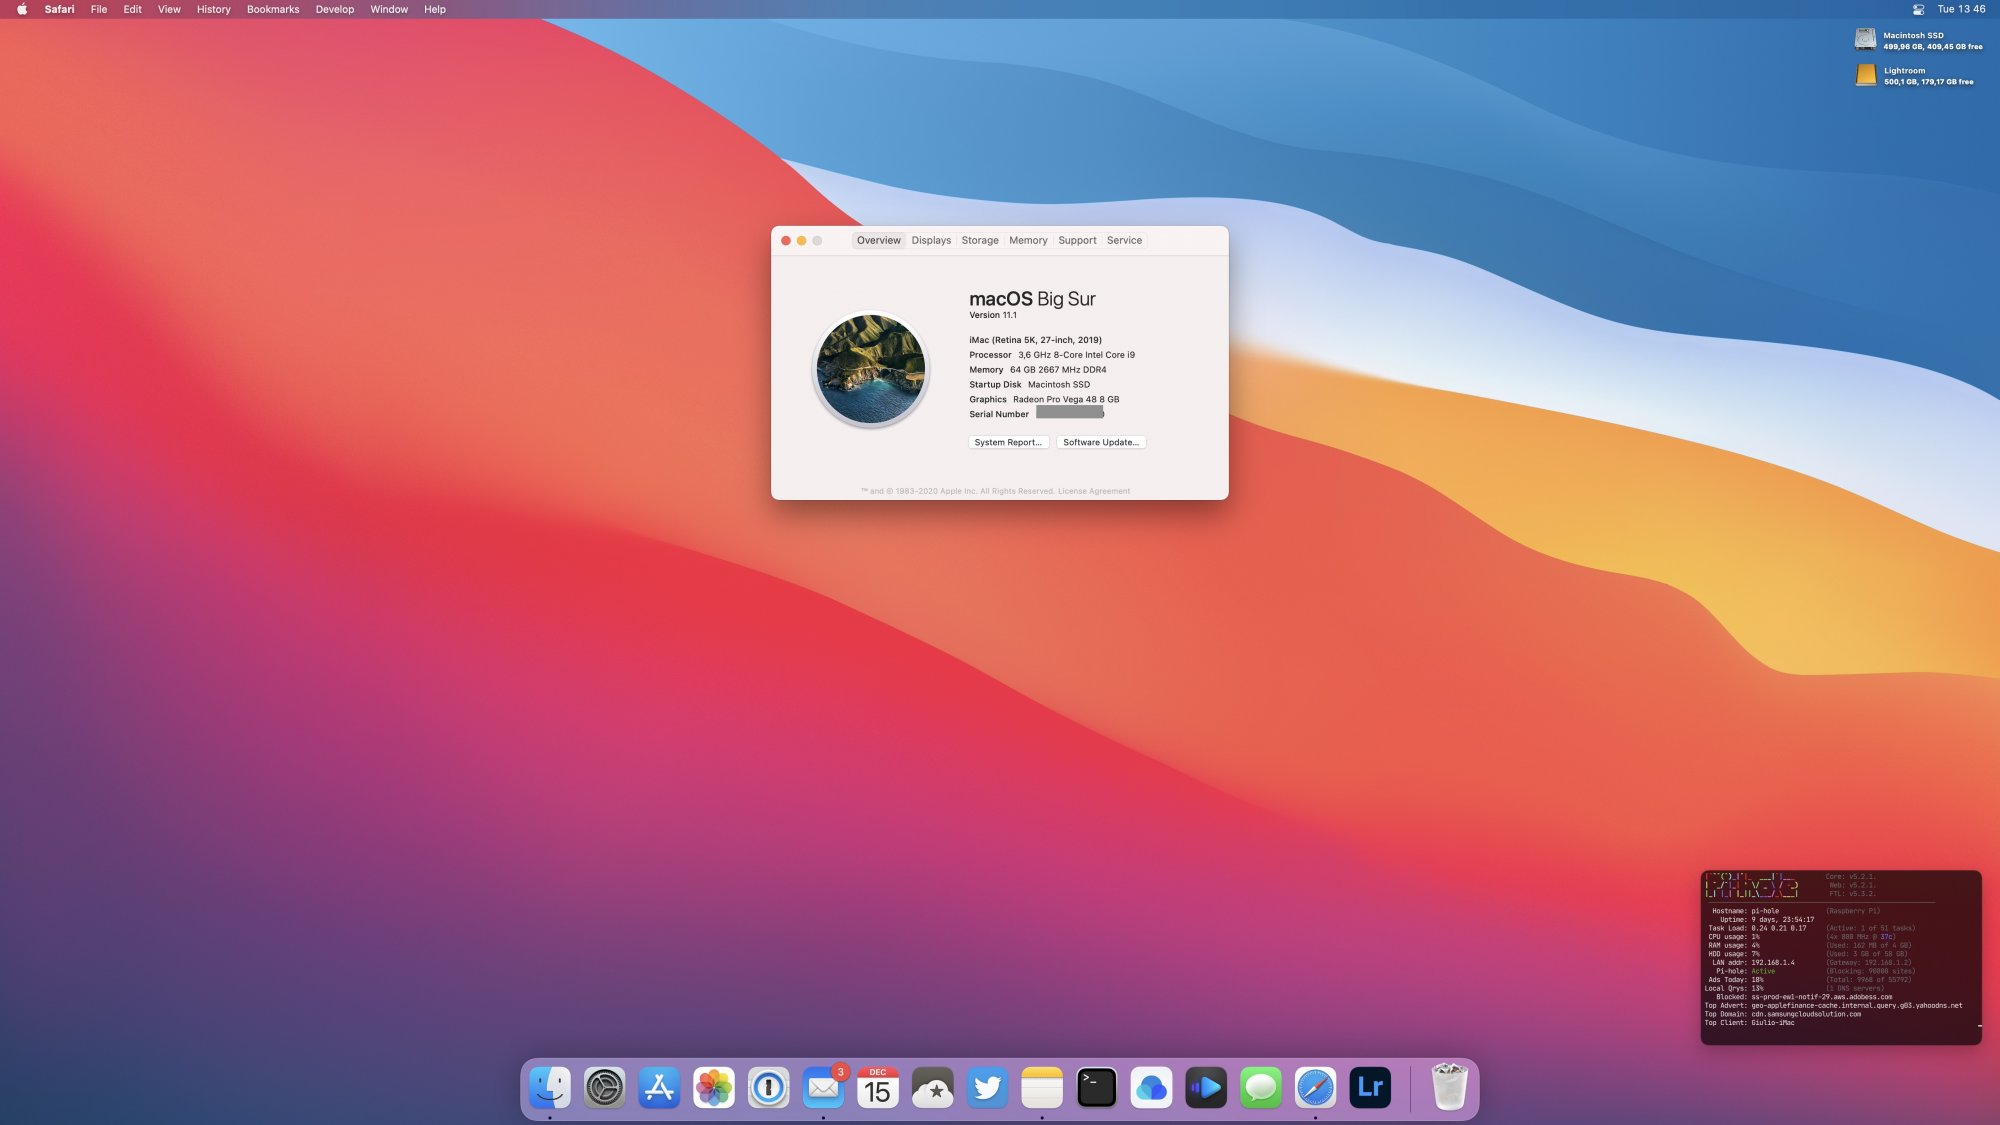This screenshot has height=1125, width=2000.
Task: Open the File menu
Action: click(x=99, y=9)
